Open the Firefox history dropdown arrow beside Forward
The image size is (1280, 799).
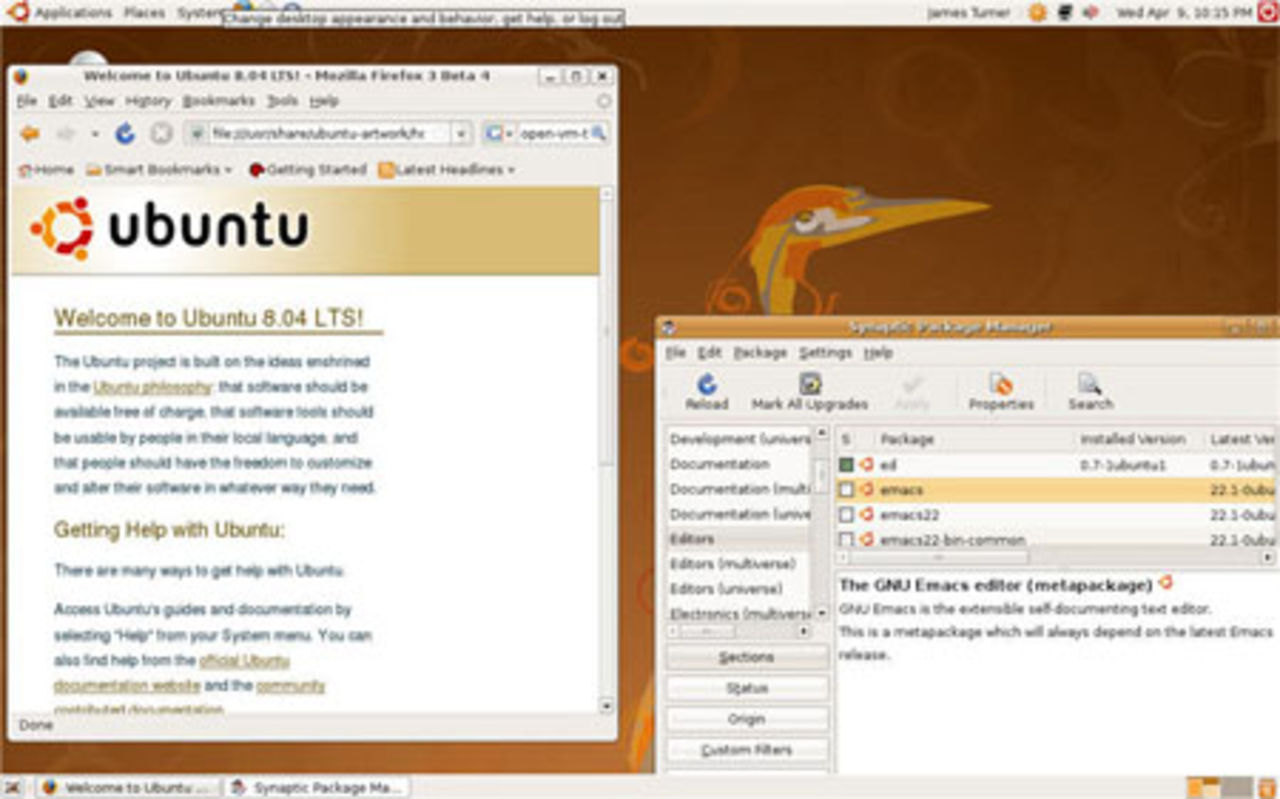tap(94, 134)
